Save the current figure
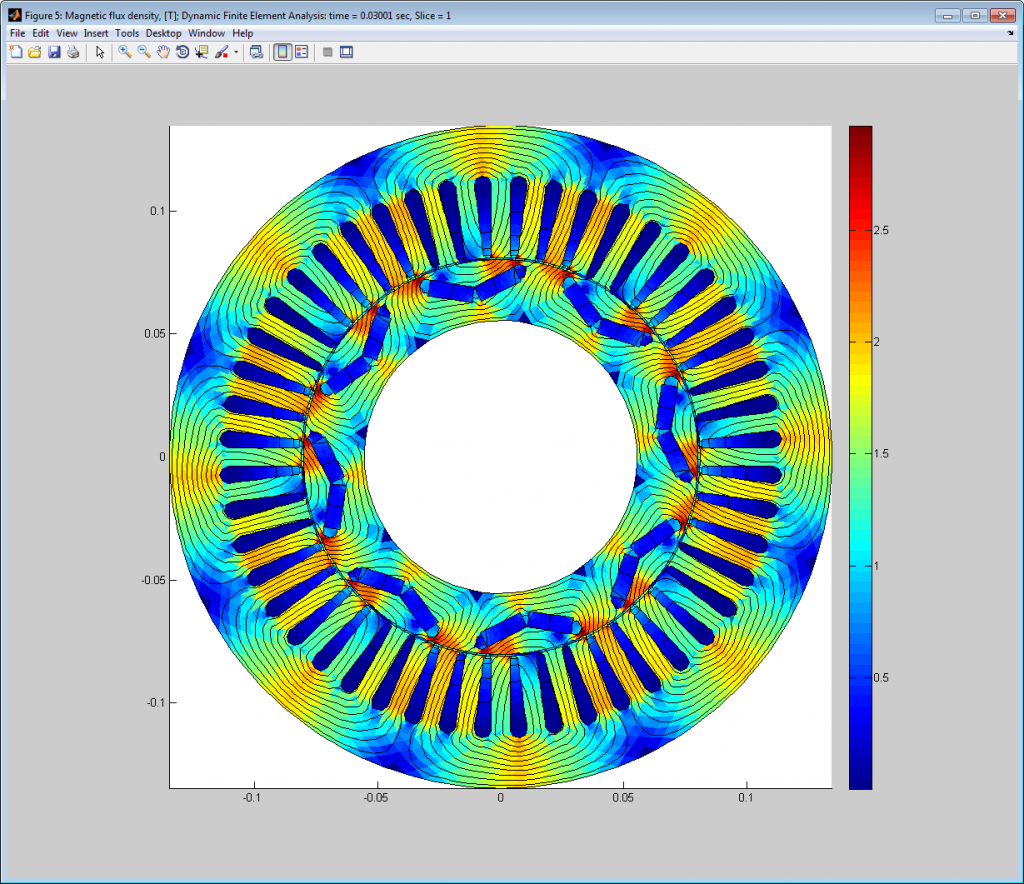This screenshot has width=1024, height=884. click(x=54, y=52)
